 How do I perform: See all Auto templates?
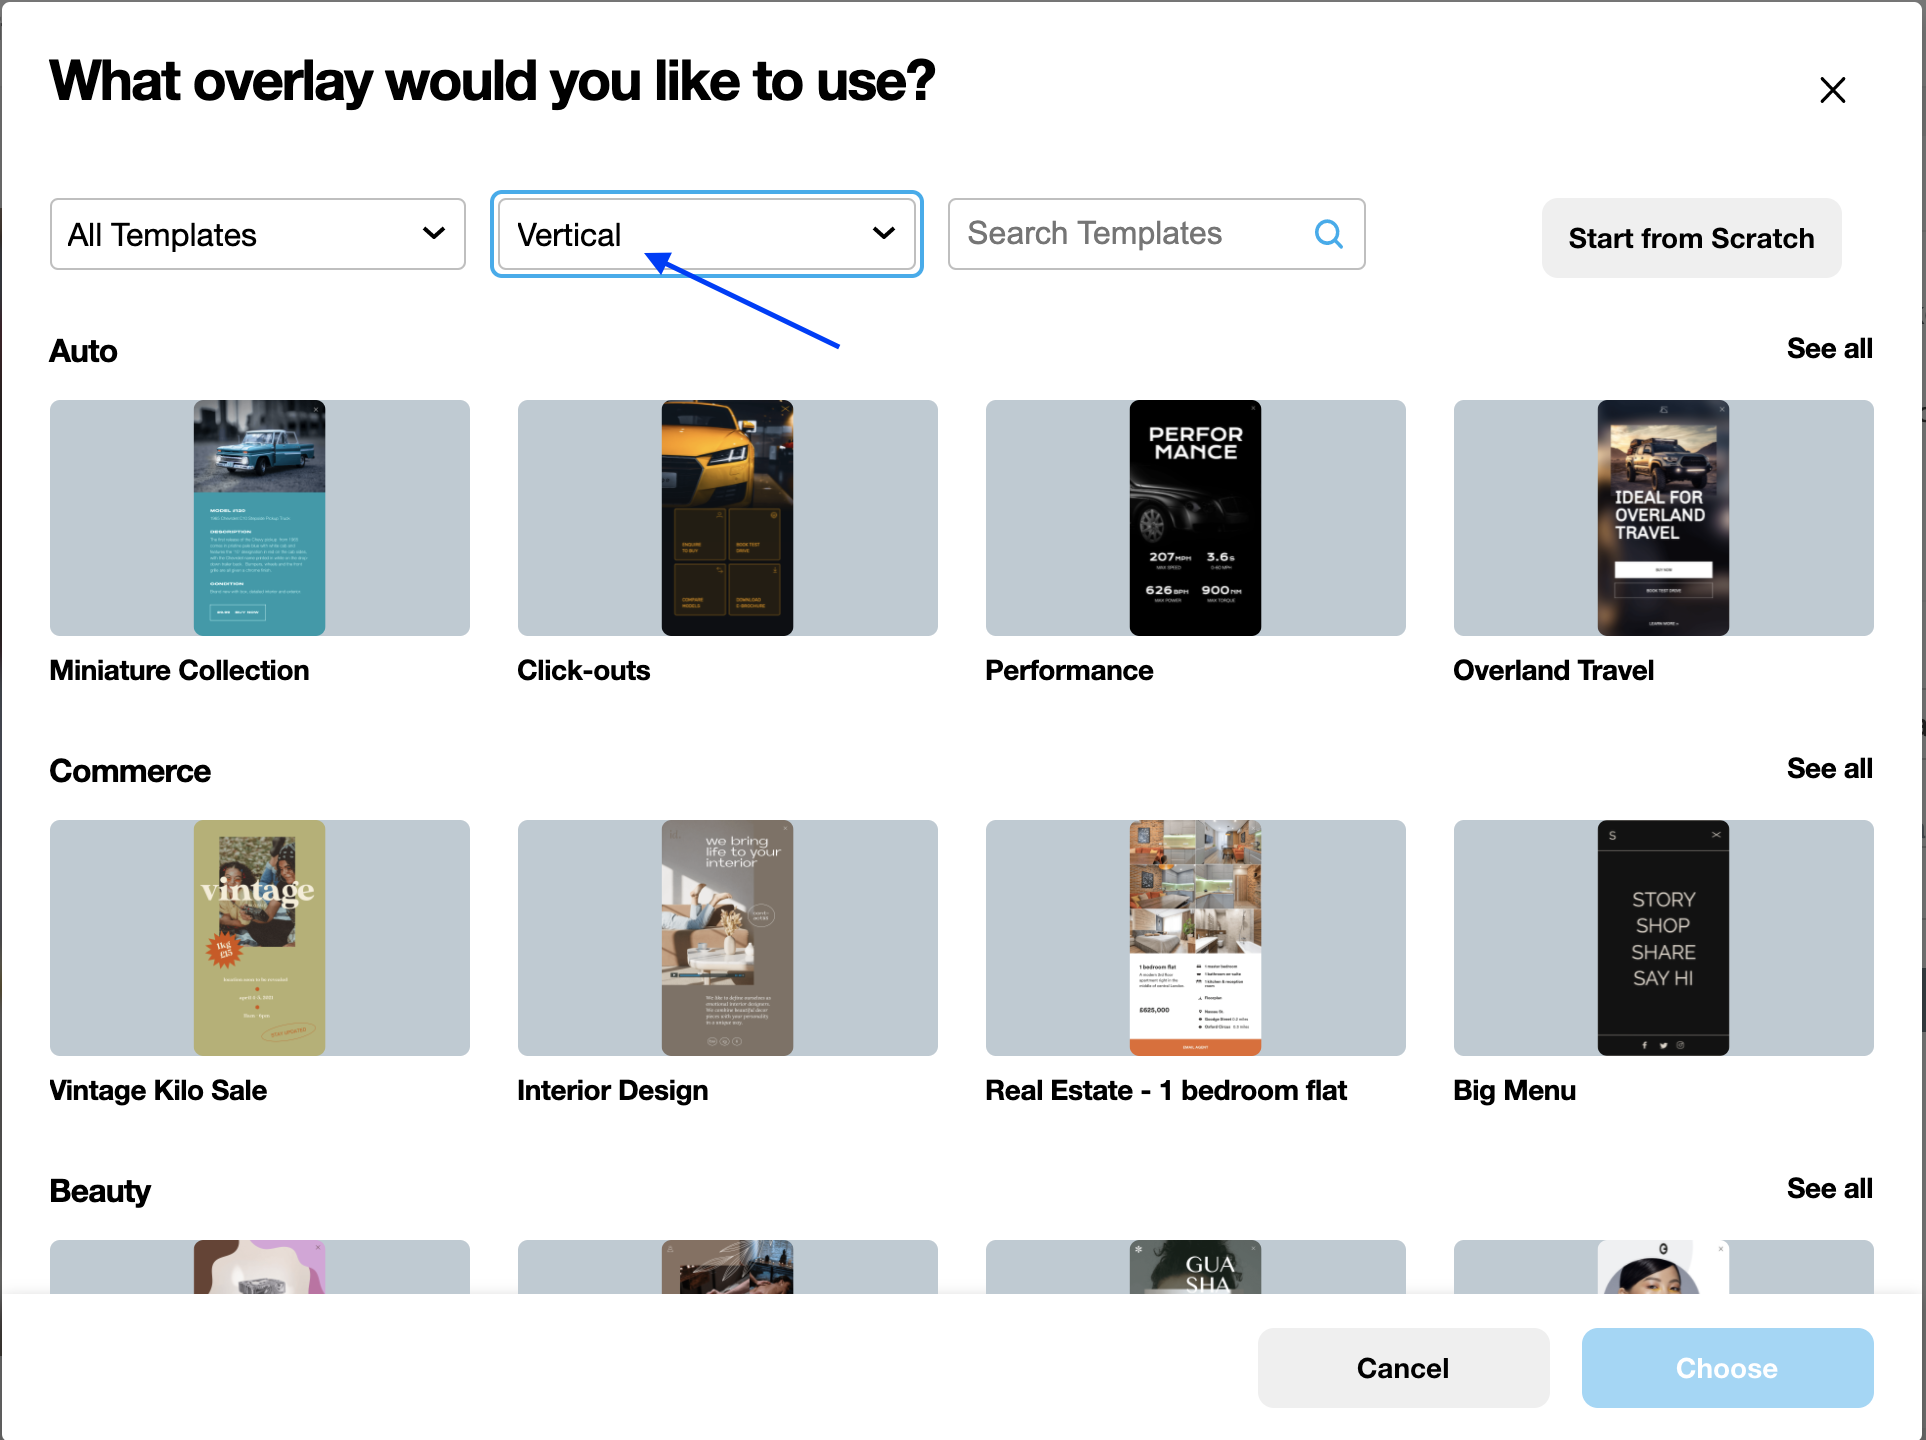(1829, 349)
